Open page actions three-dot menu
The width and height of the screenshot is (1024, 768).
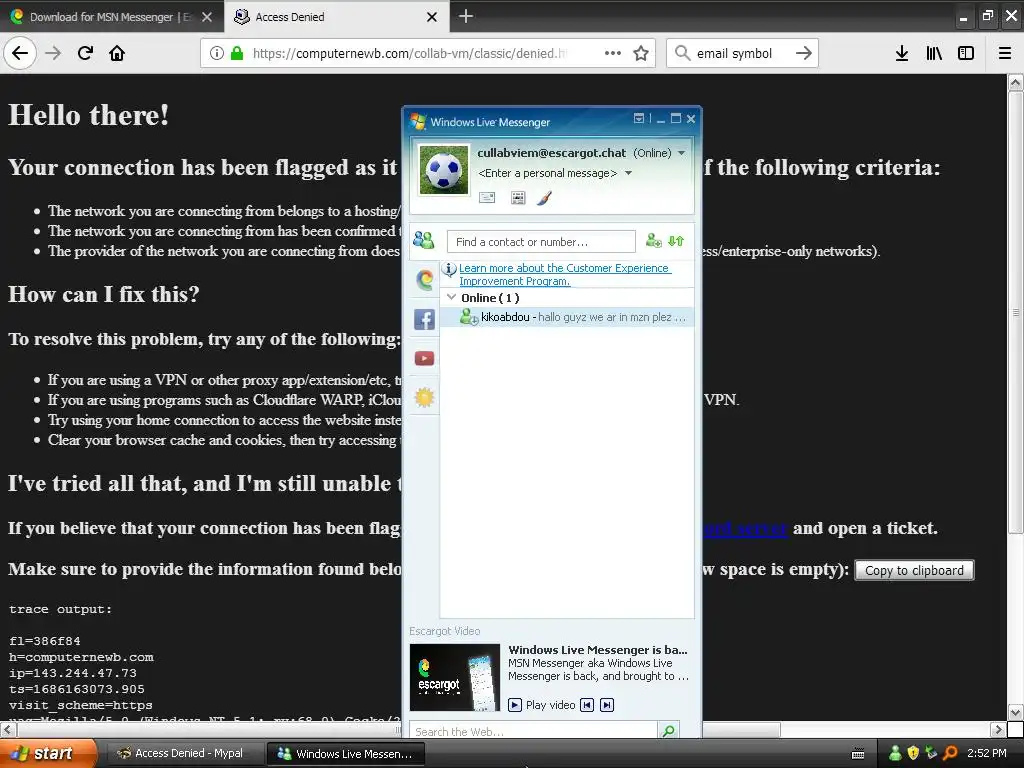(x=613, y=53)
